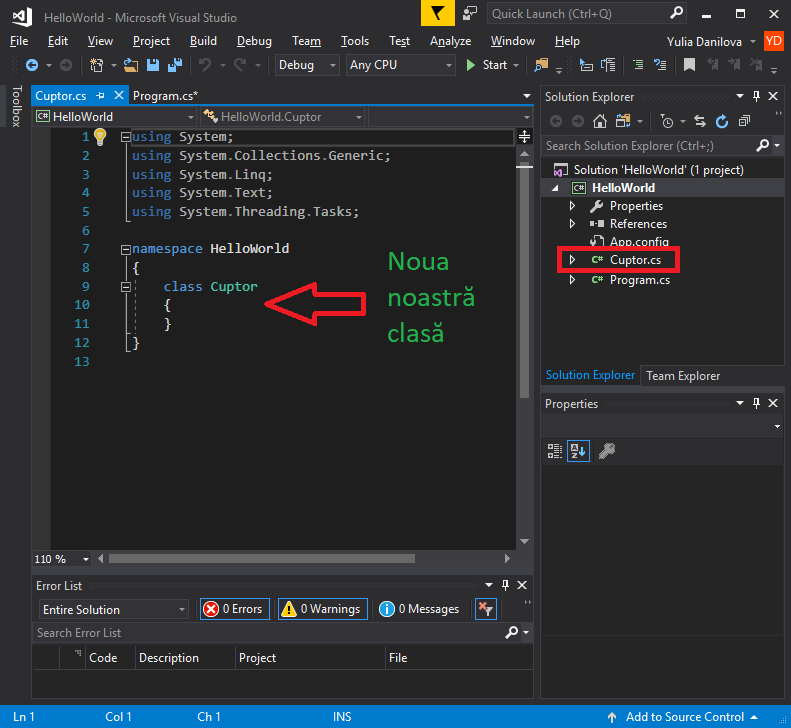
Task: Click Add to Source Control
Action: [x=685, y=717]
